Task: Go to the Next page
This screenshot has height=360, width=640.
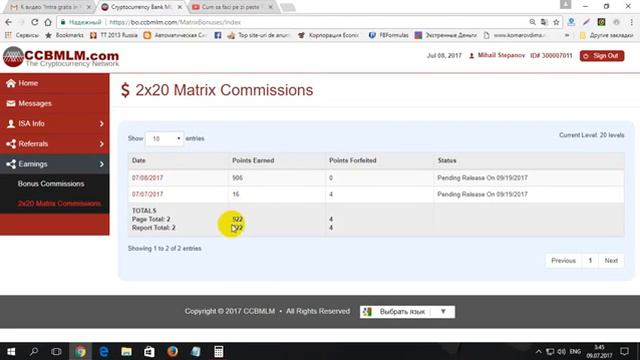Action: tap(611, 260)
